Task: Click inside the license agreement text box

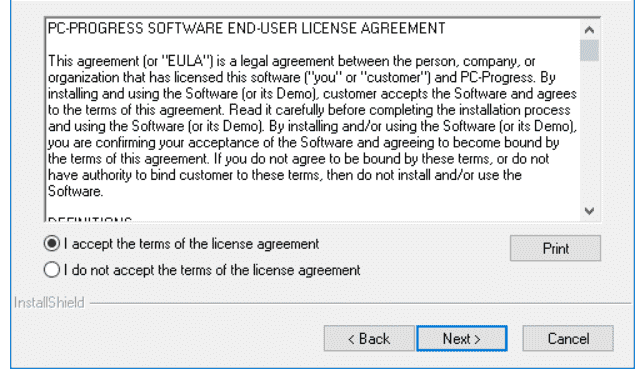Action: (313, 119)
